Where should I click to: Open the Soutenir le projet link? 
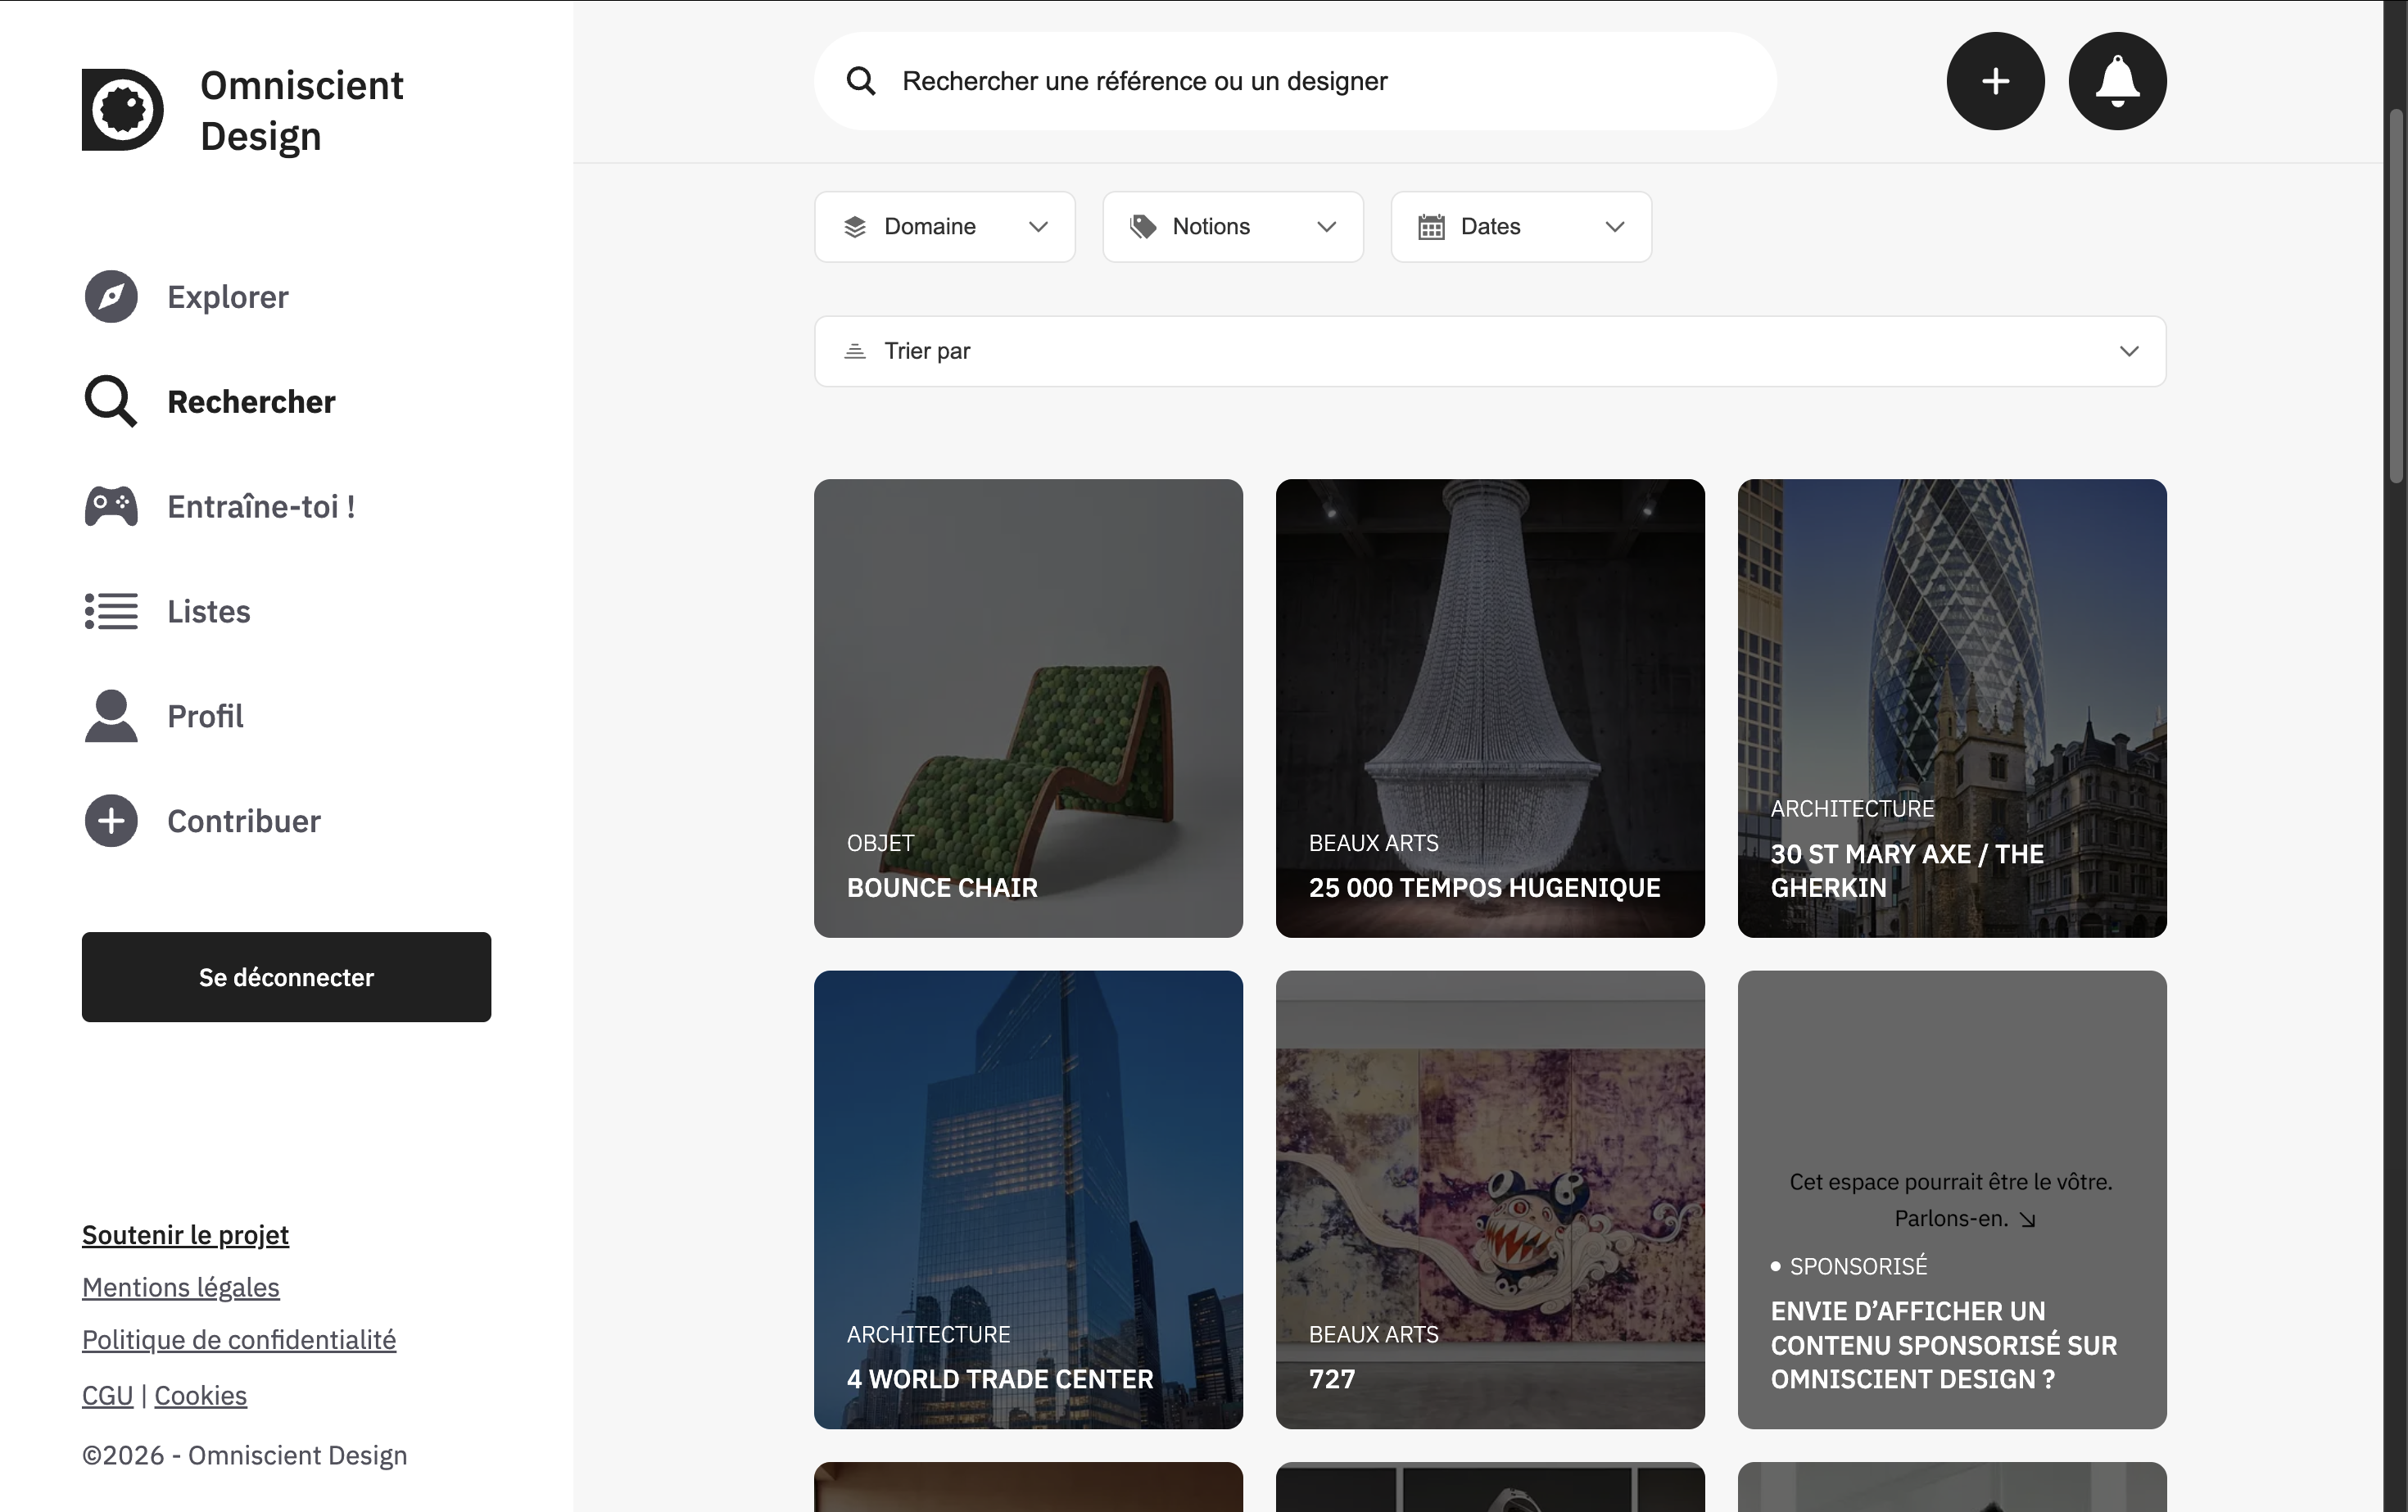tap(185, 1235)
